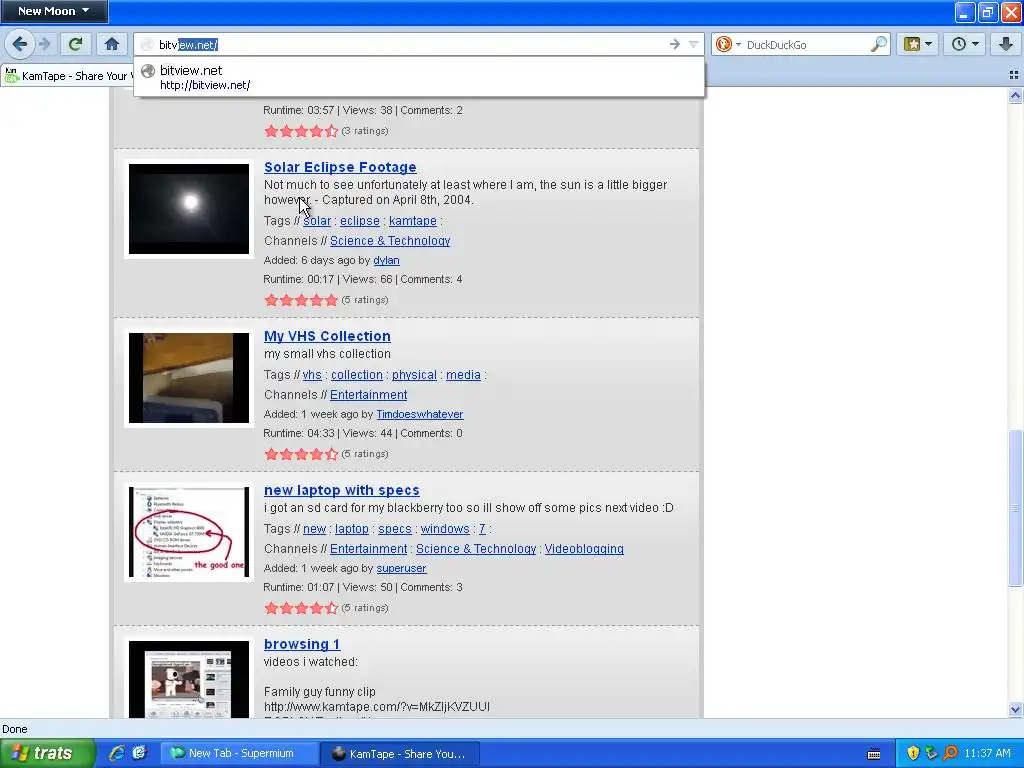Follow the 'vhs' tag link
This screenshot has width=1024, height=768.
(x=312, y=375)
